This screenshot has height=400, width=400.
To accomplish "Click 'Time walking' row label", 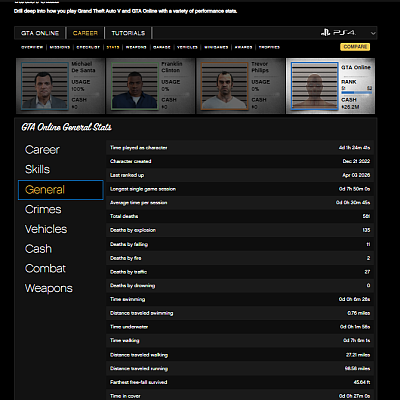I will pos(125,341).
